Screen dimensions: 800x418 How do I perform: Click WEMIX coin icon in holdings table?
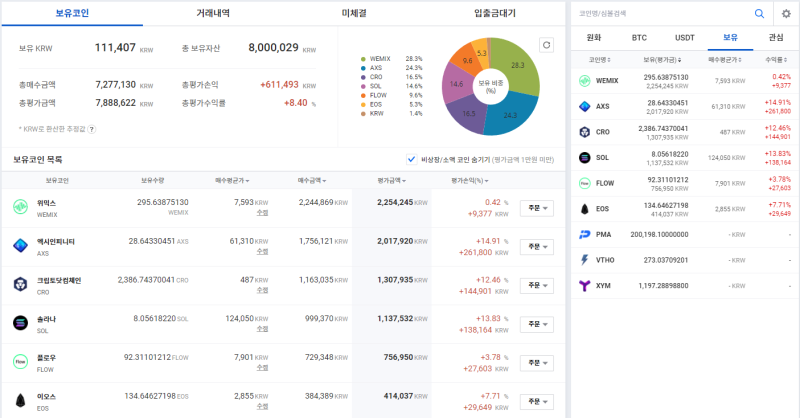[x=20, y=207]
